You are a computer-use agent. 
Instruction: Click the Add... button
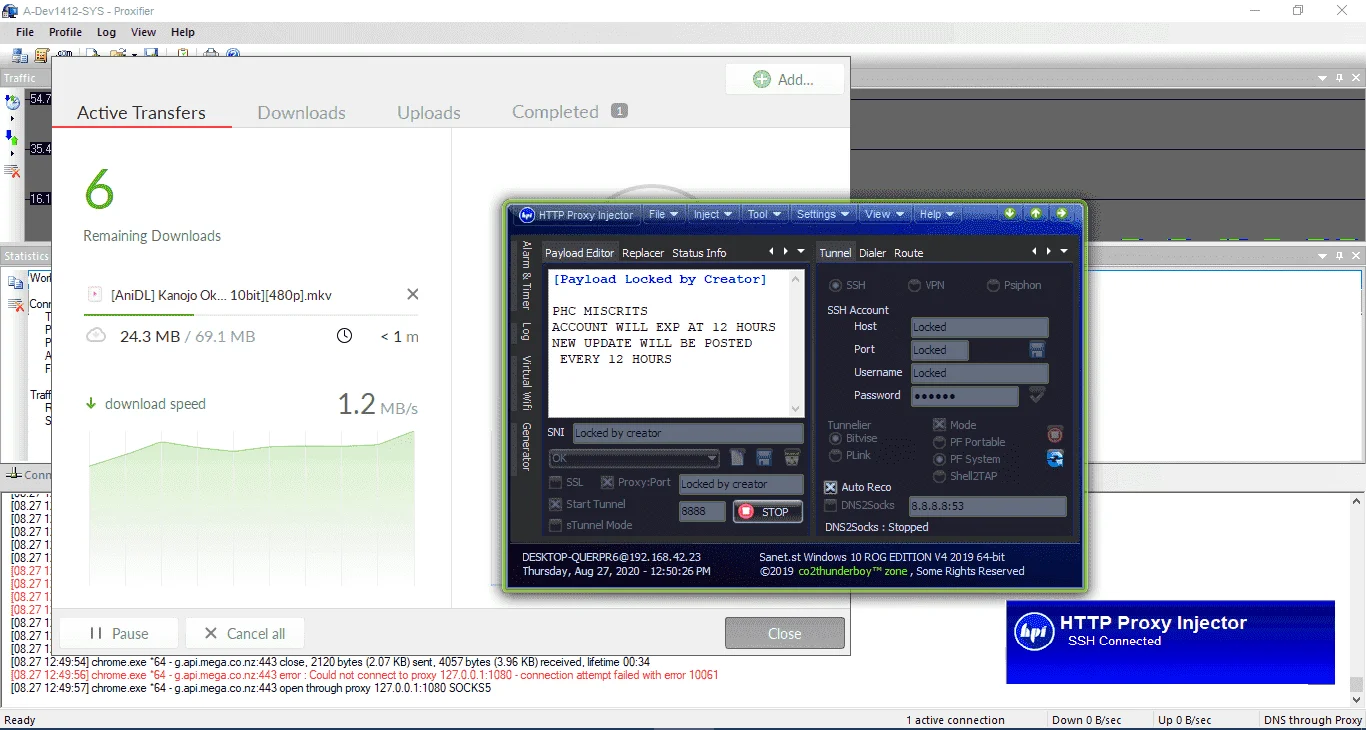pyautogui.click(x=785, y=79)
